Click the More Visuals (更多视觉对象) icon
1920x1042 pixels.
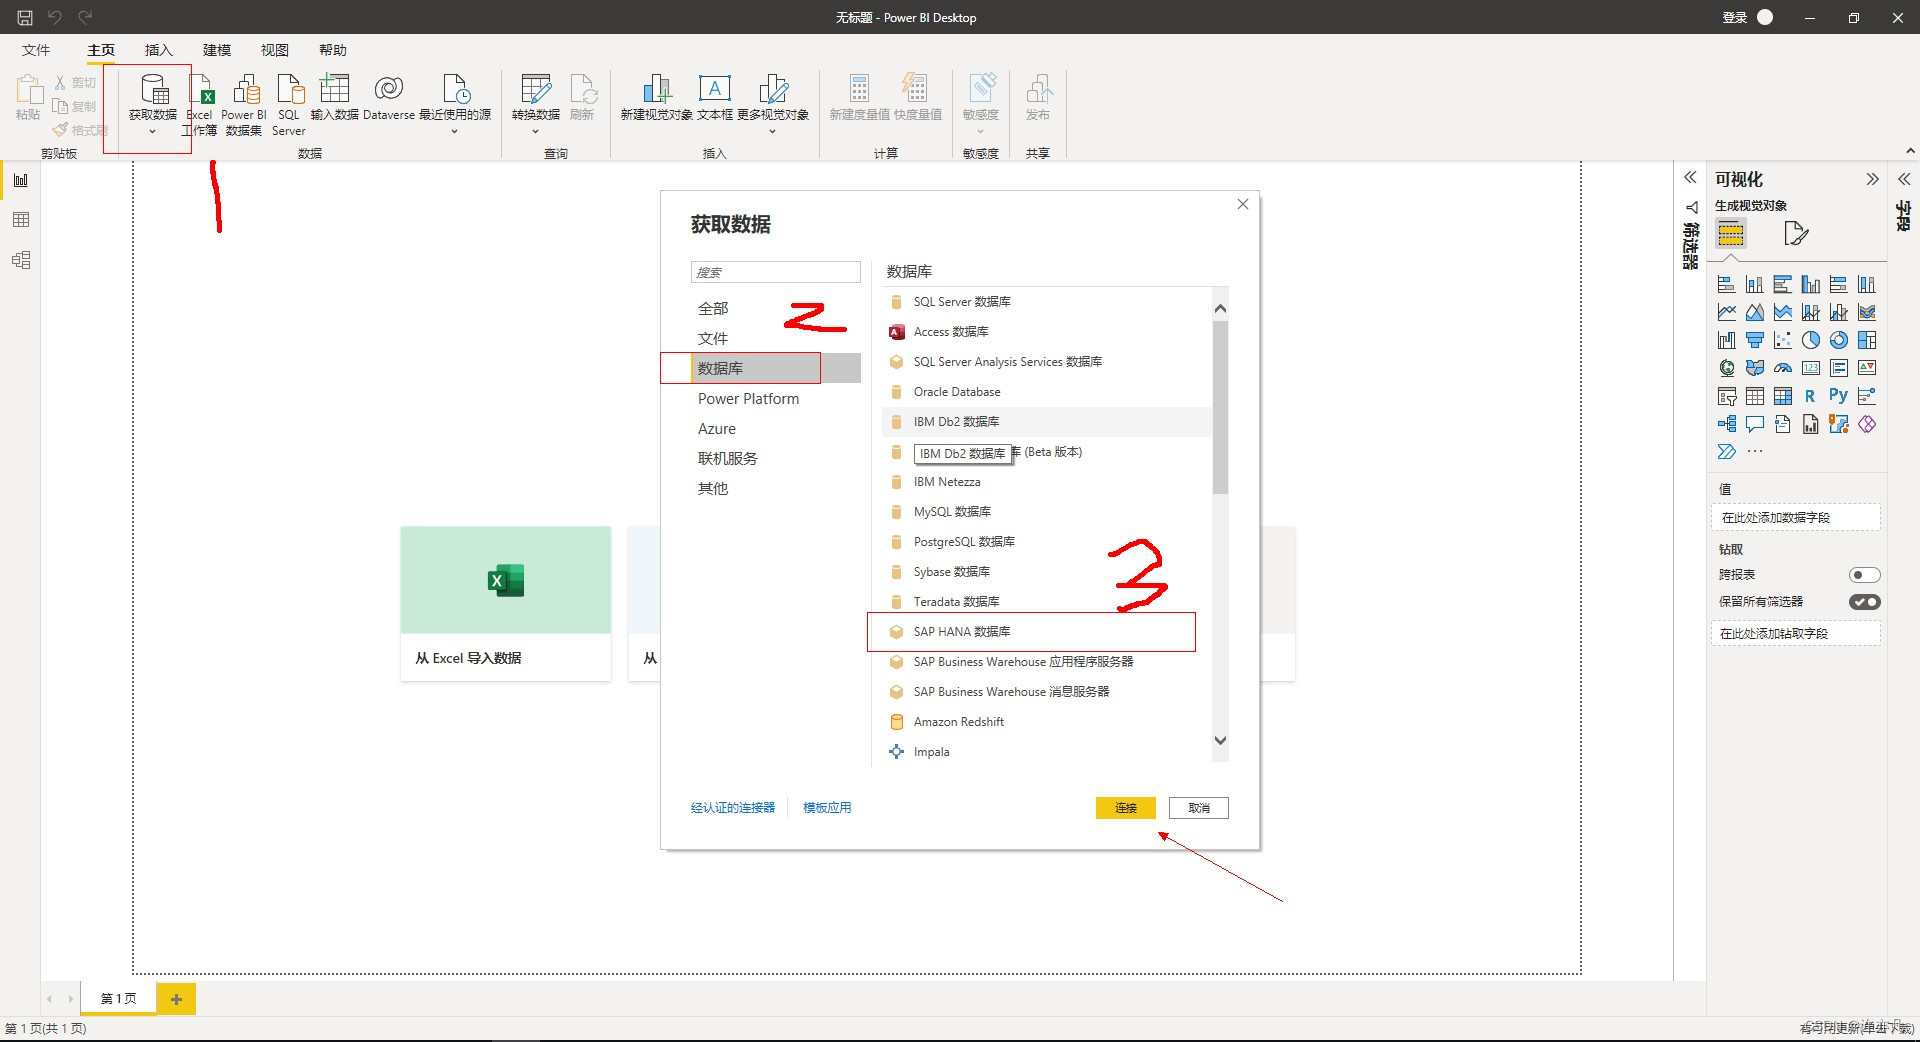773,89
